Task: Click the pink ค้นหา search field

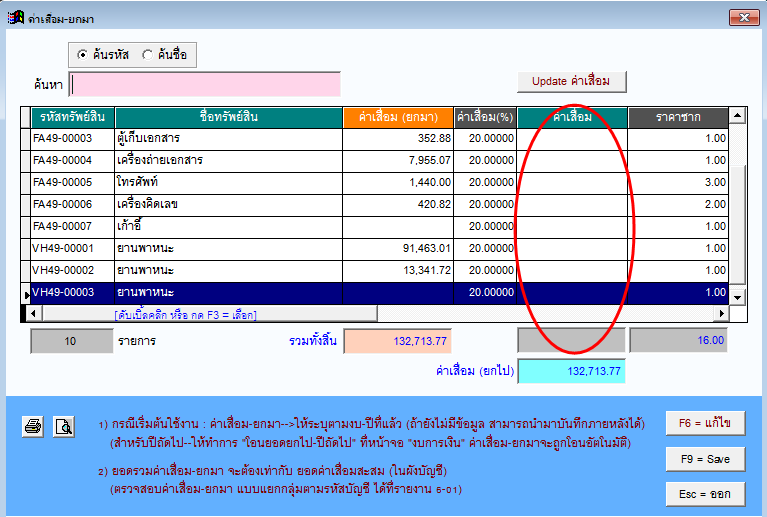Action: tap(204, 85)
